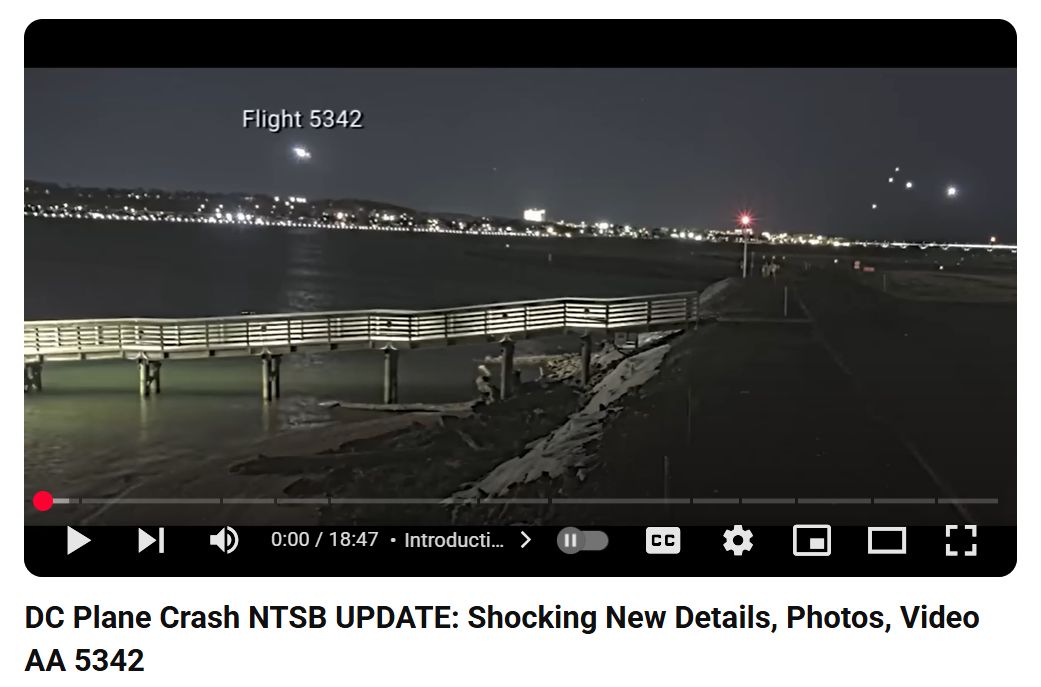Skip to the next video

(x=151, y=540)
